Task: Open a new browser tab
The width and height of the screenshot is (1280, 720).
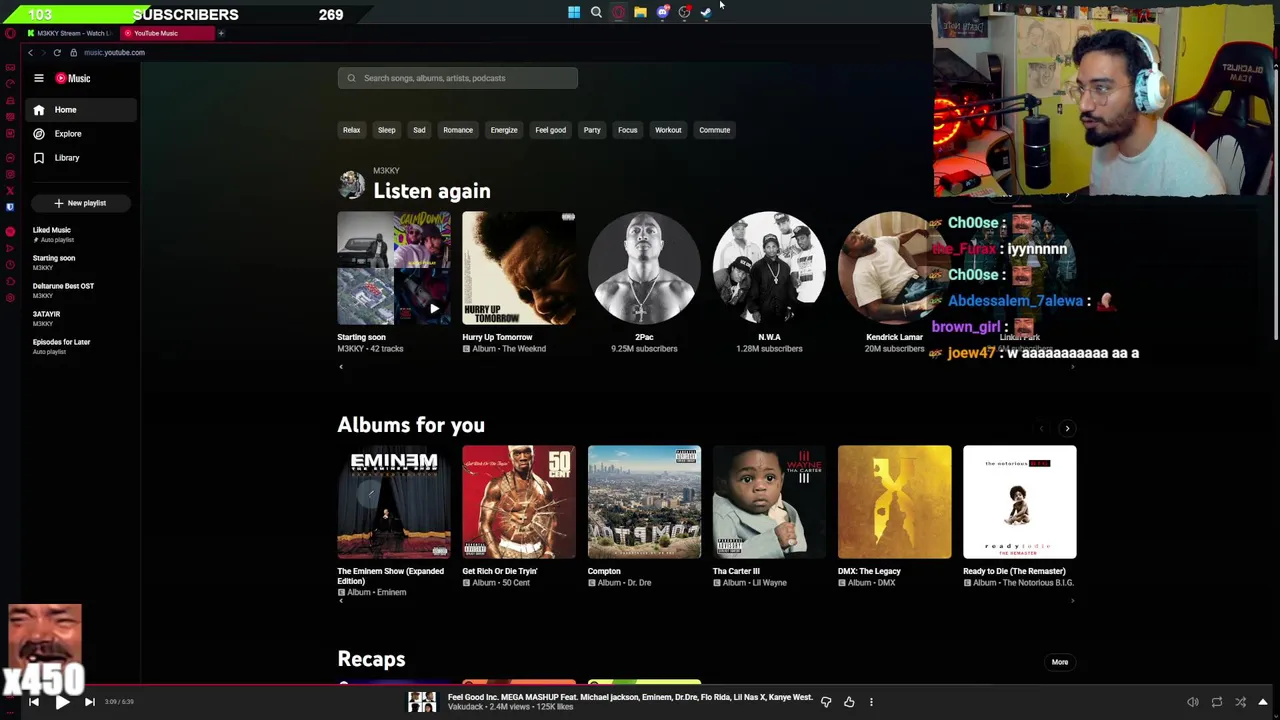Action: pos(221,33)
